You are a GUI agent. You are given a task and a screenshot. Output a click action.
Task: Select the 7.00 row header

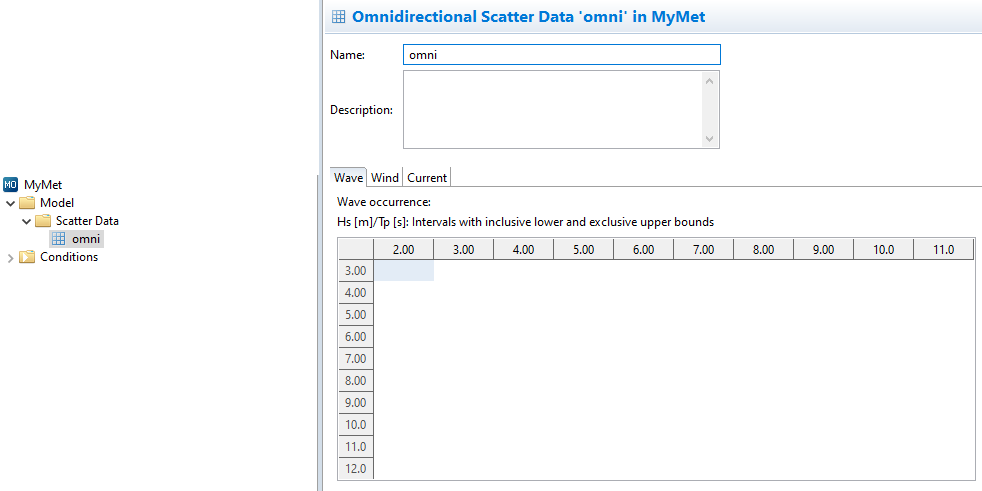(x=355, y=359)
